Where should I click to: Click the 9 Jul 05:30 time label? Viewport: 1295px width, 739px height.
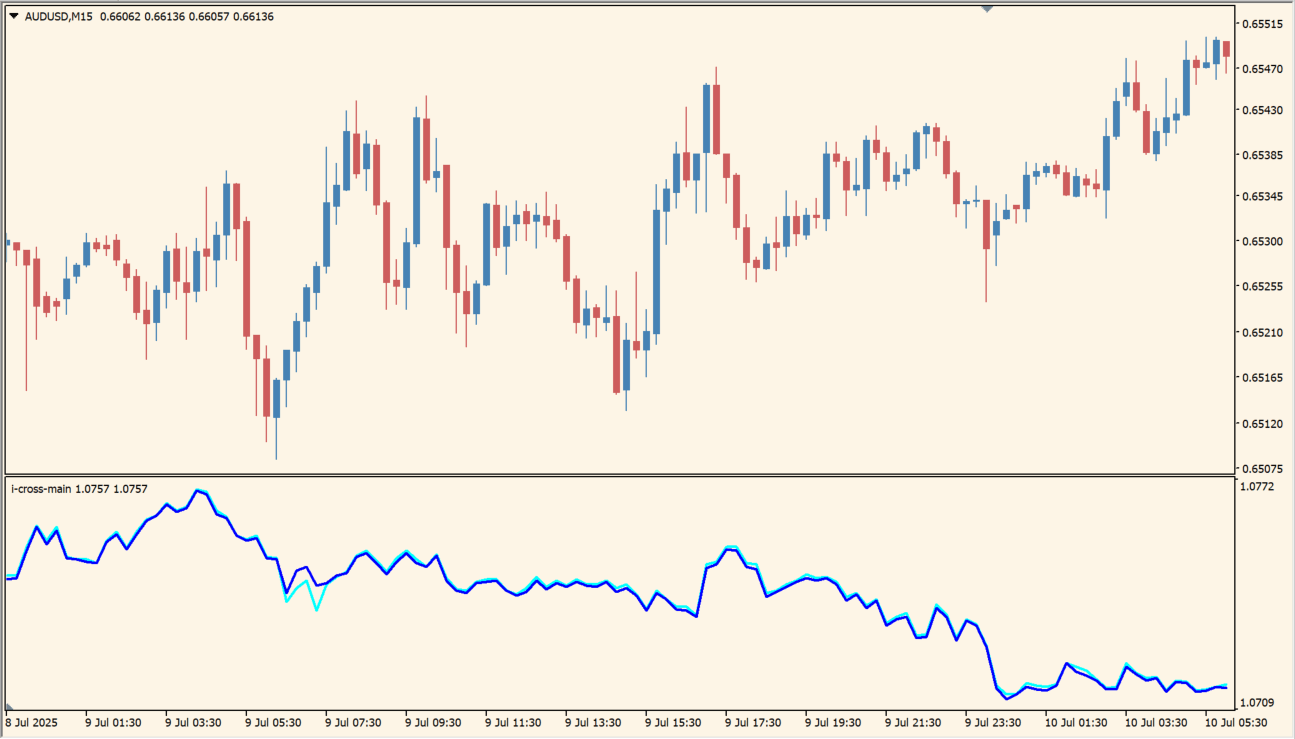pos(273,722)
